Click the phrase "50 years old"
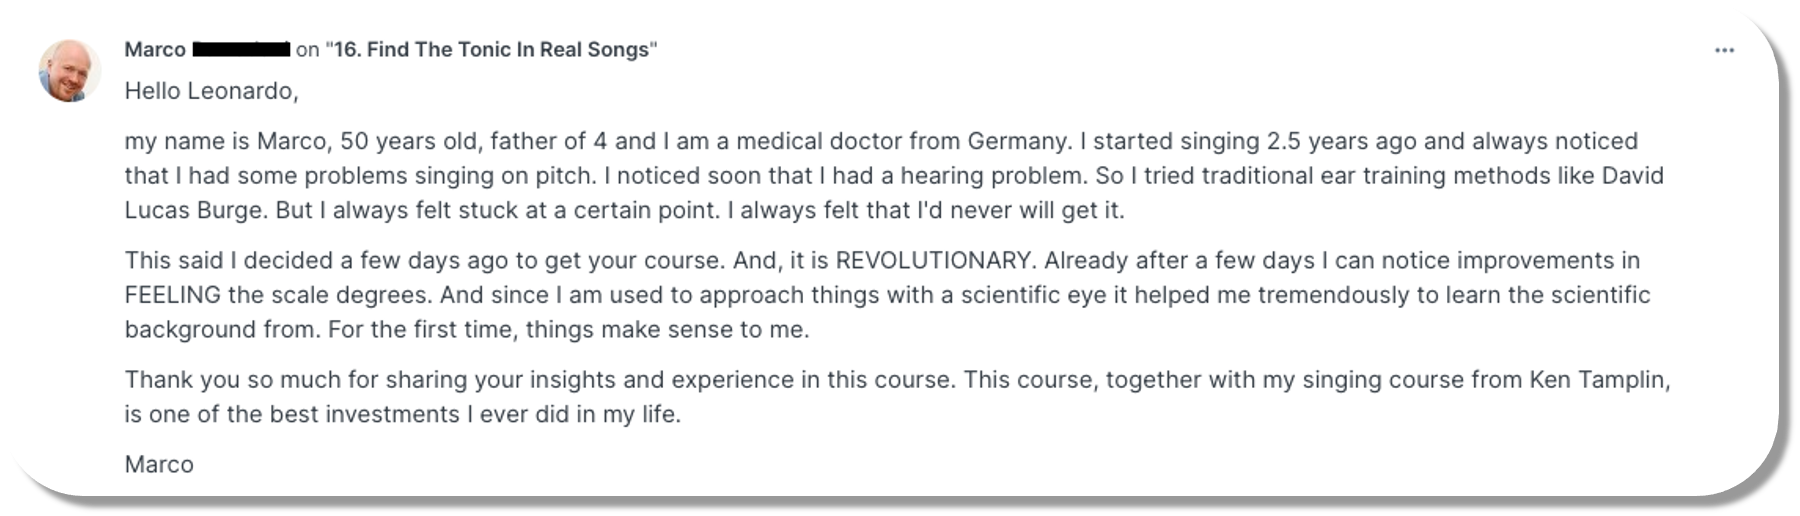 (x=409, y=142)
